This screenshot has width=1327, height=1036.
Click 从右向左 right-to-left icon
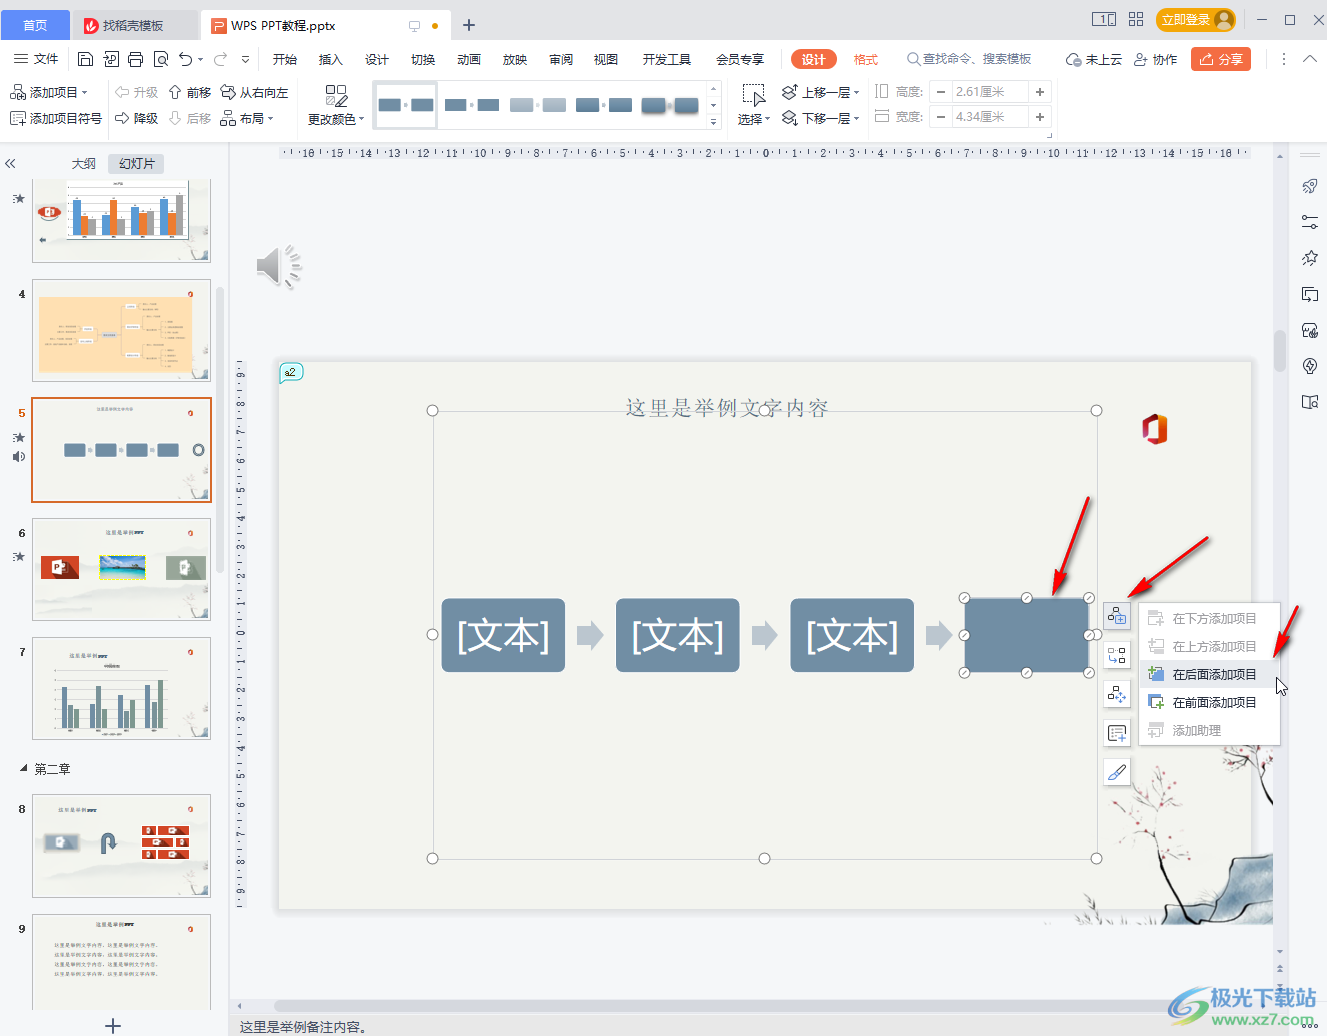254,92
